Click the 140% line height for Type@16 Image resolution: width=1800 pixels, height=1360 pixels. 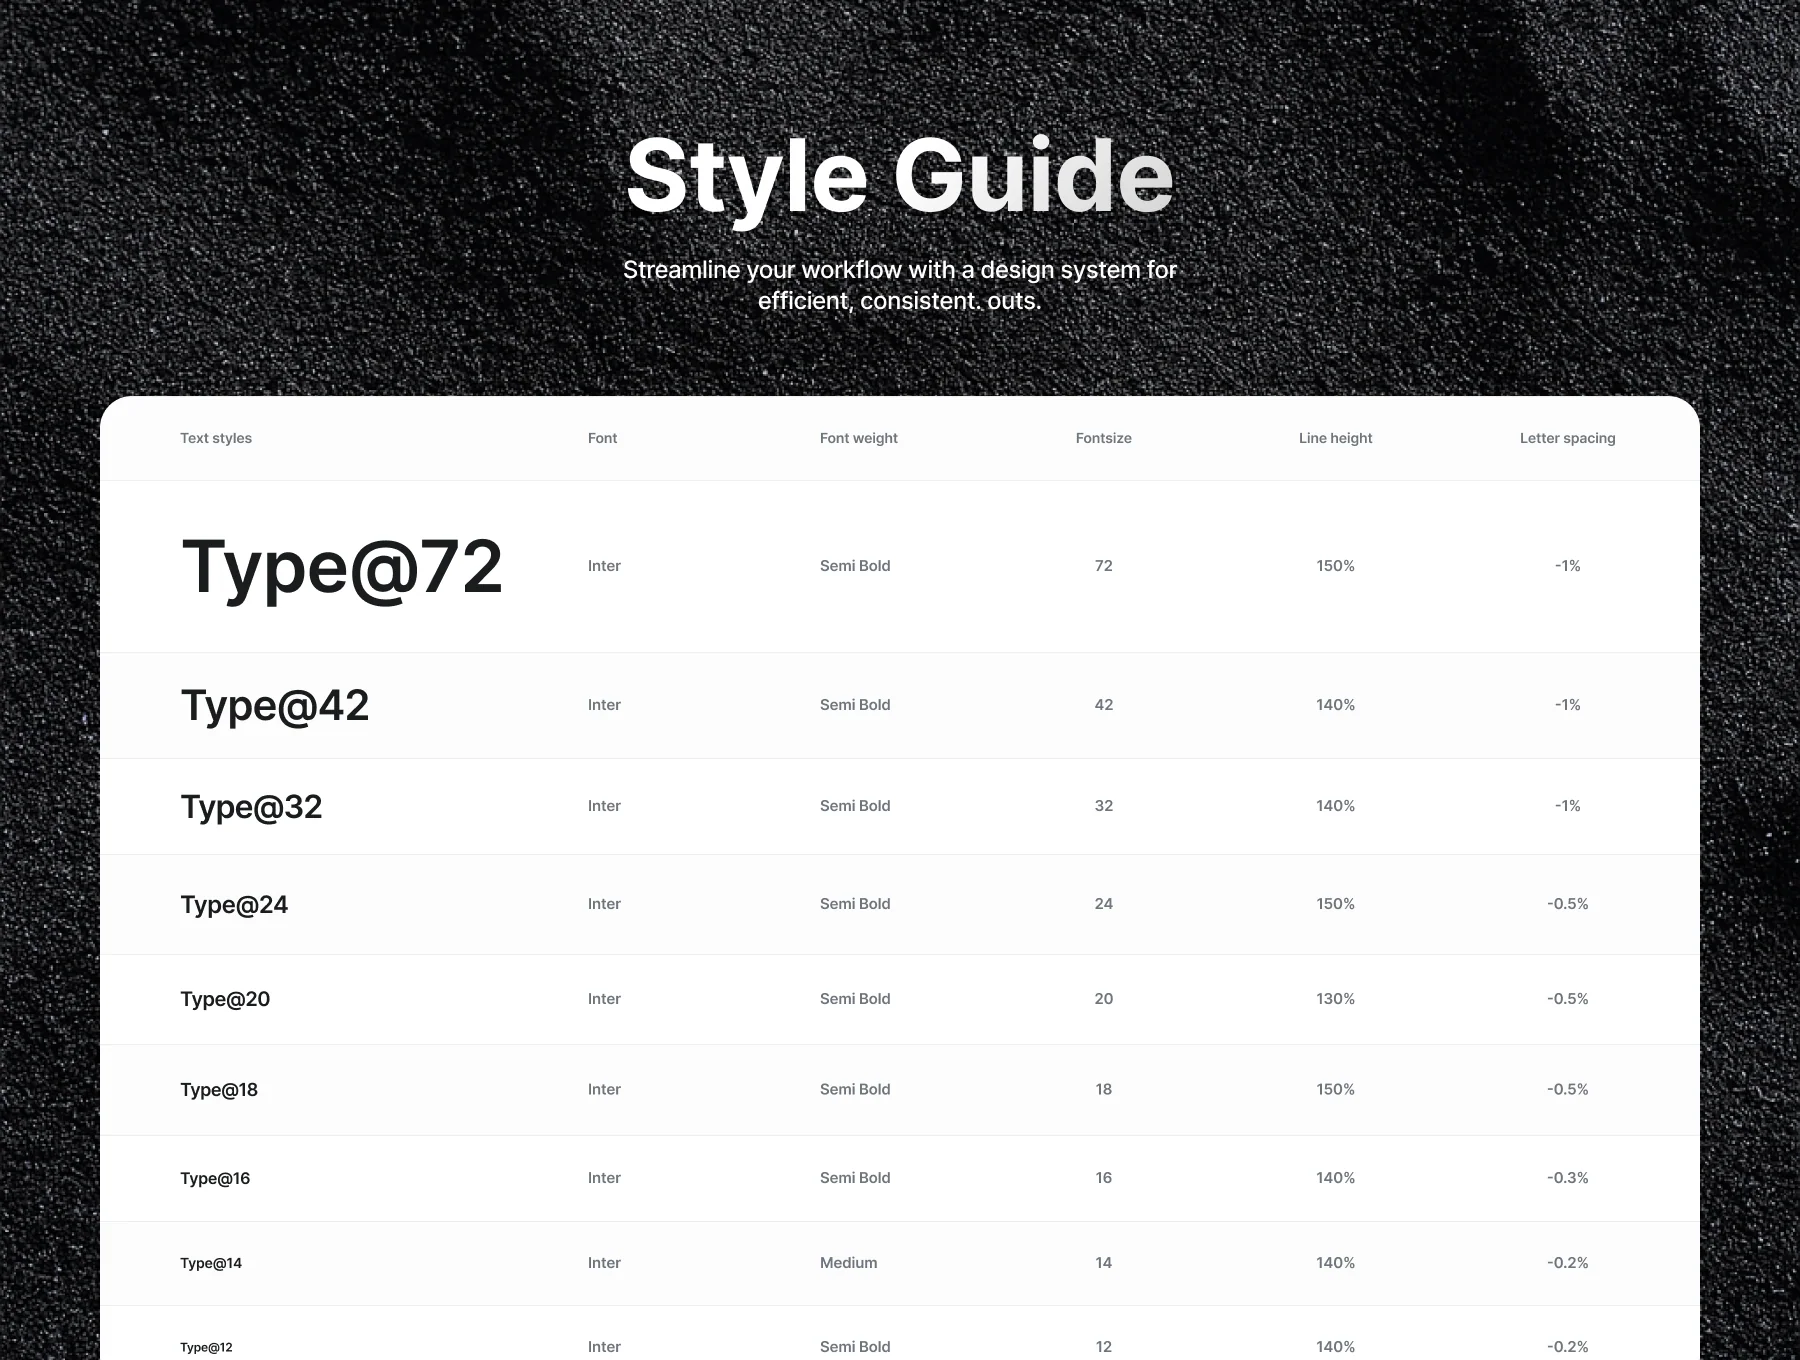tap(1336, 1178)
